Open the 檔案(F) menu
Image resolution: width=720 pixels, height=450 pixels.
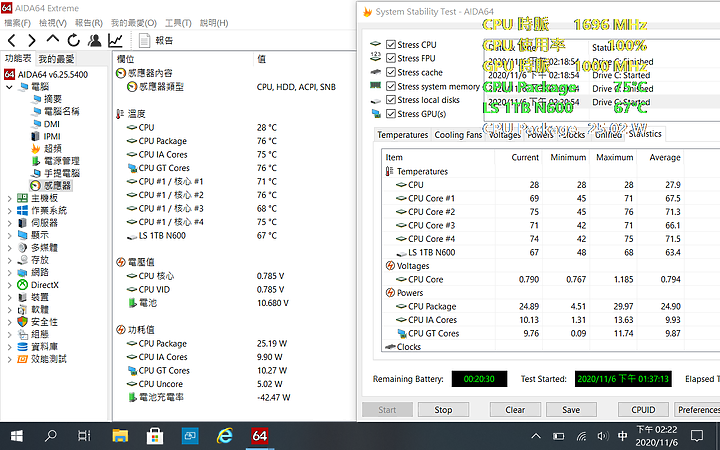pyautogui.click(x=17, y=22)
